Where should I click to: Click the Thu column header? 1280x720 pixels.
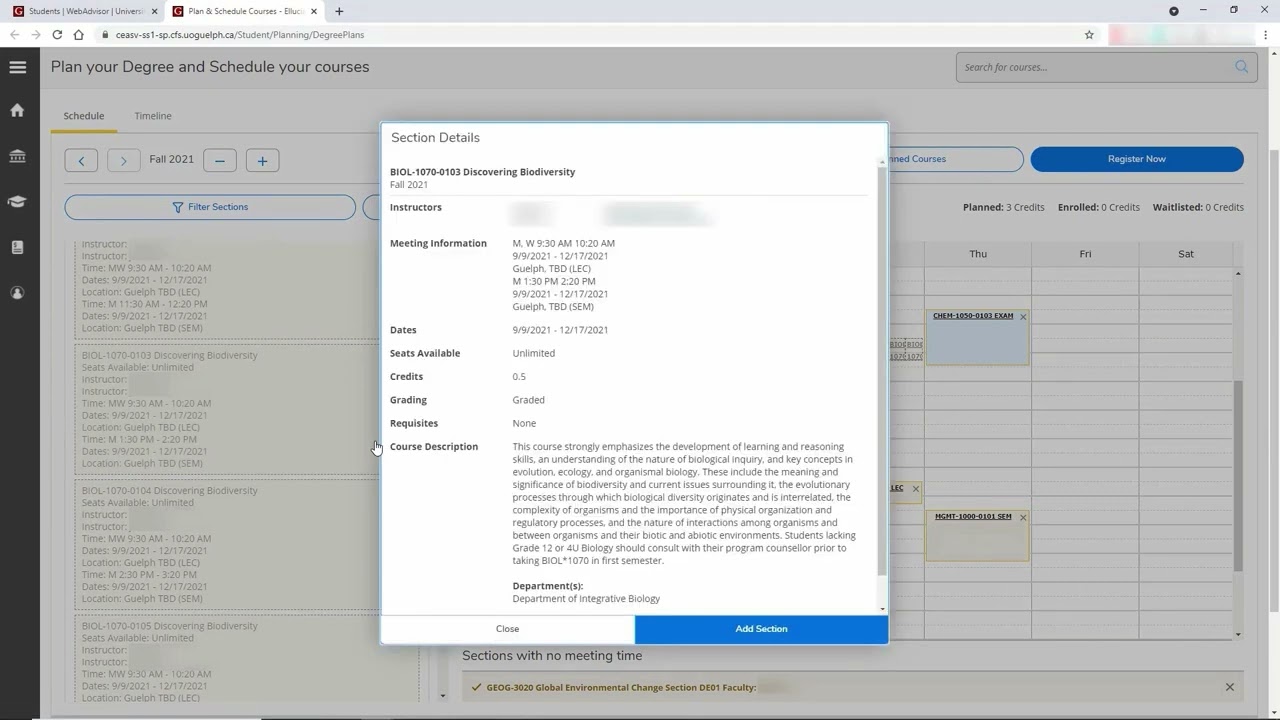pos(978,254)
